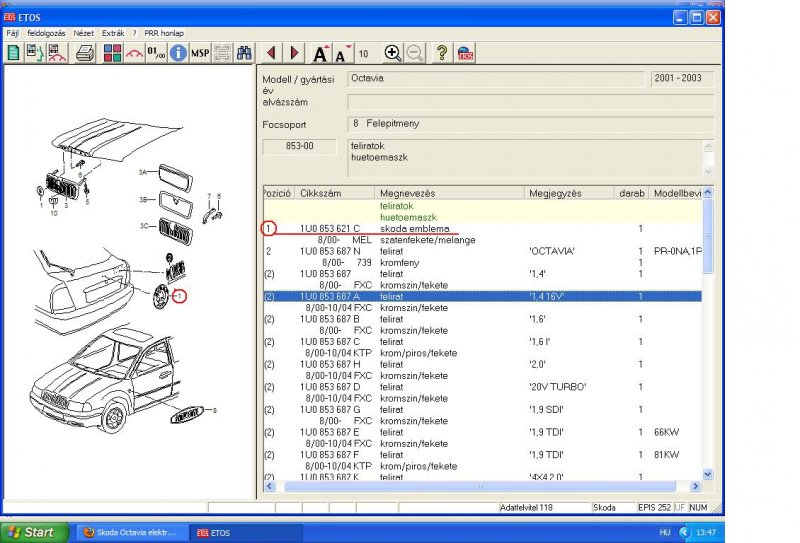
Task: Select row 1U0 853 687 C '1,6 l'
Action: point(482,341)
